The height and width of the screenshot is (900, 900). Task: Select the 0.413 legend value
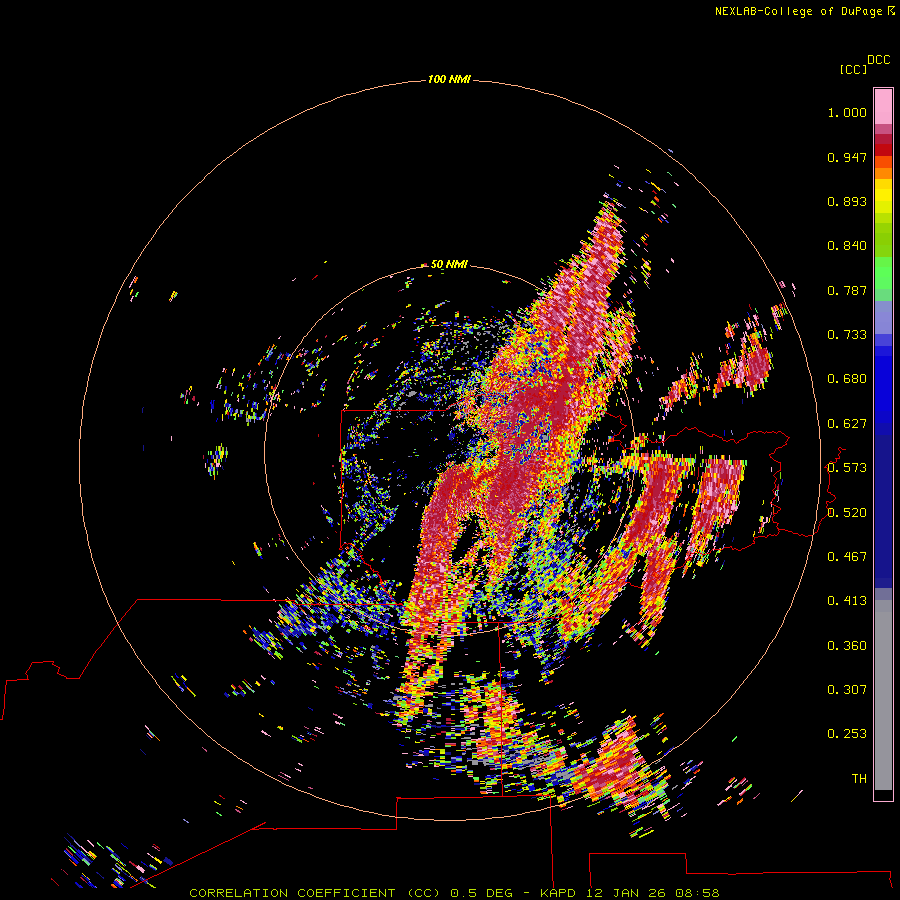[847, 601]
